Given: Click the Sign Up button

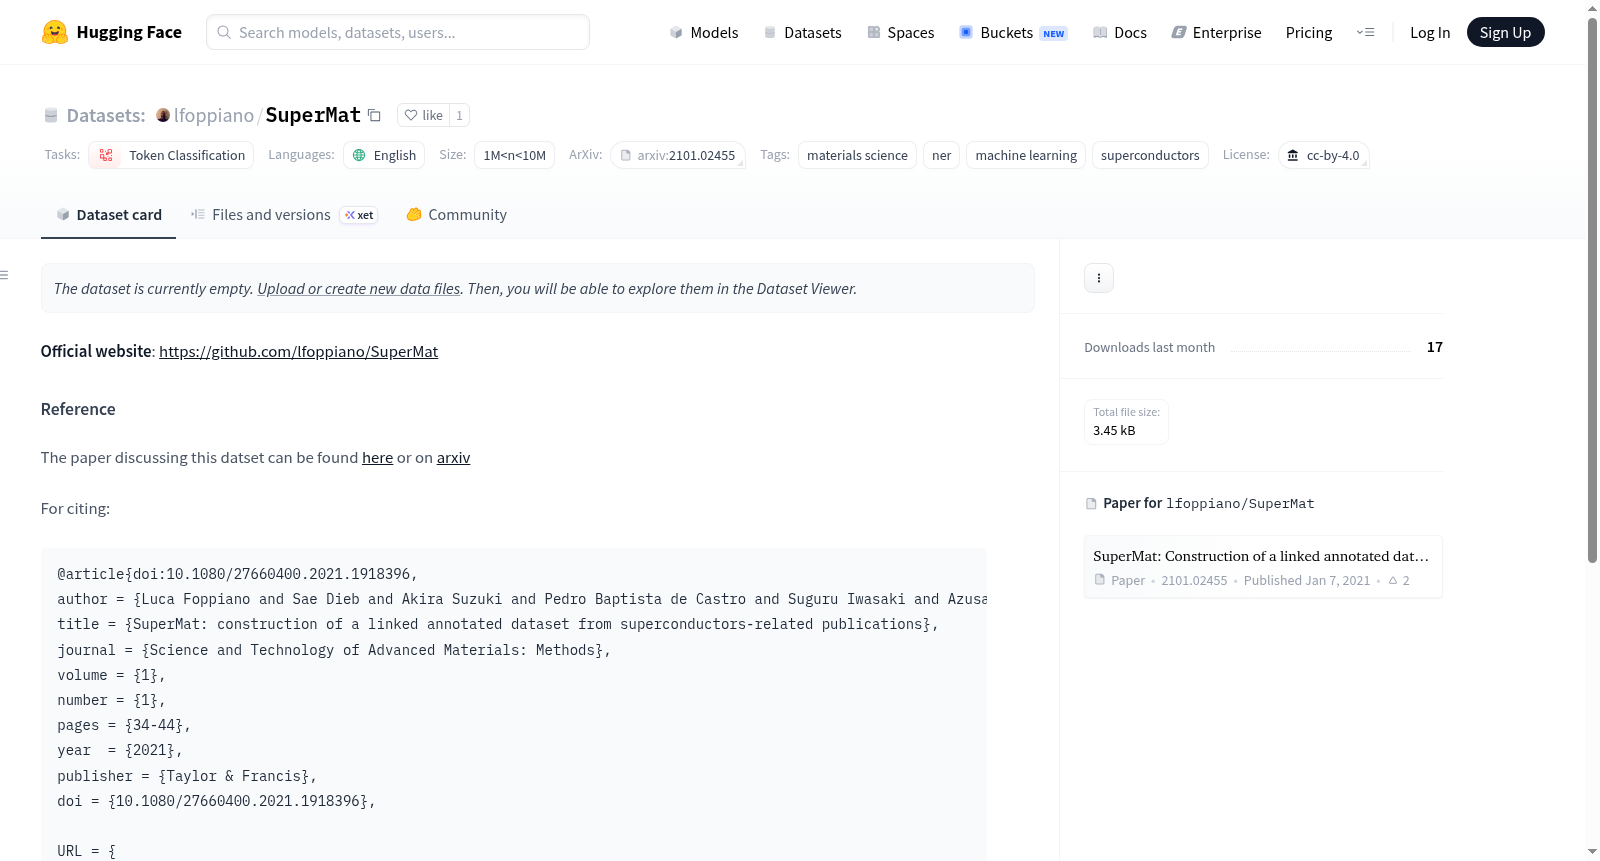Looking at the screenshot, I should click(1505, 32).
